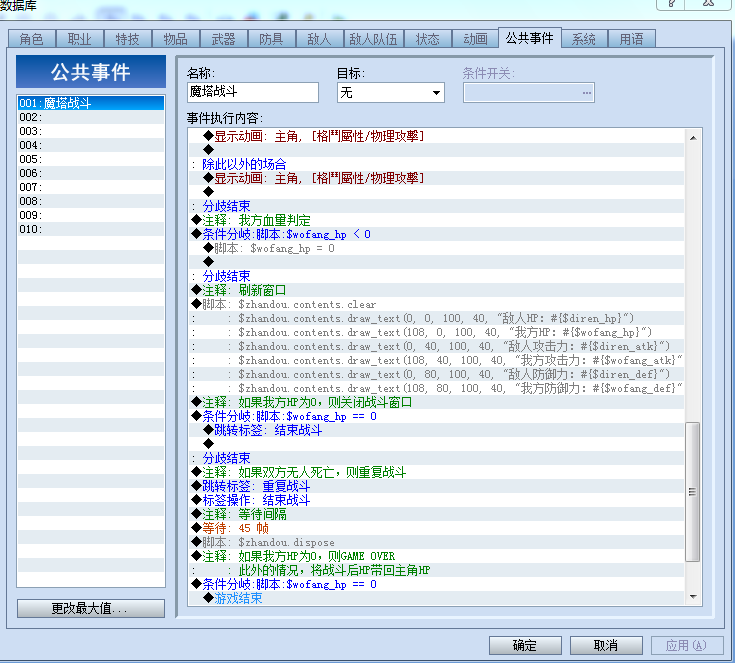Switch to the 角色 tab

(x=32, y=38)
